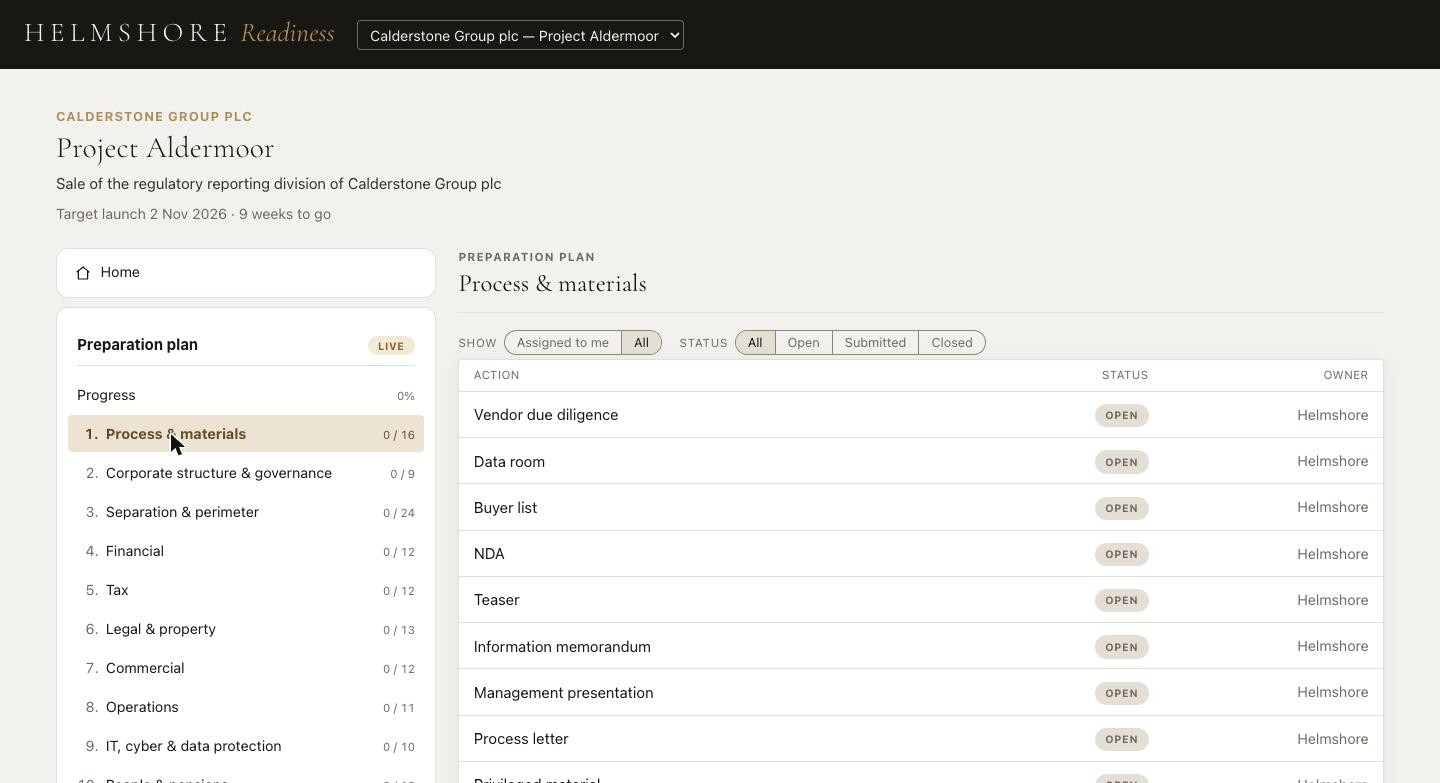Open the Operations section
Screen dimensions: 1440x783
pos(246,707)
